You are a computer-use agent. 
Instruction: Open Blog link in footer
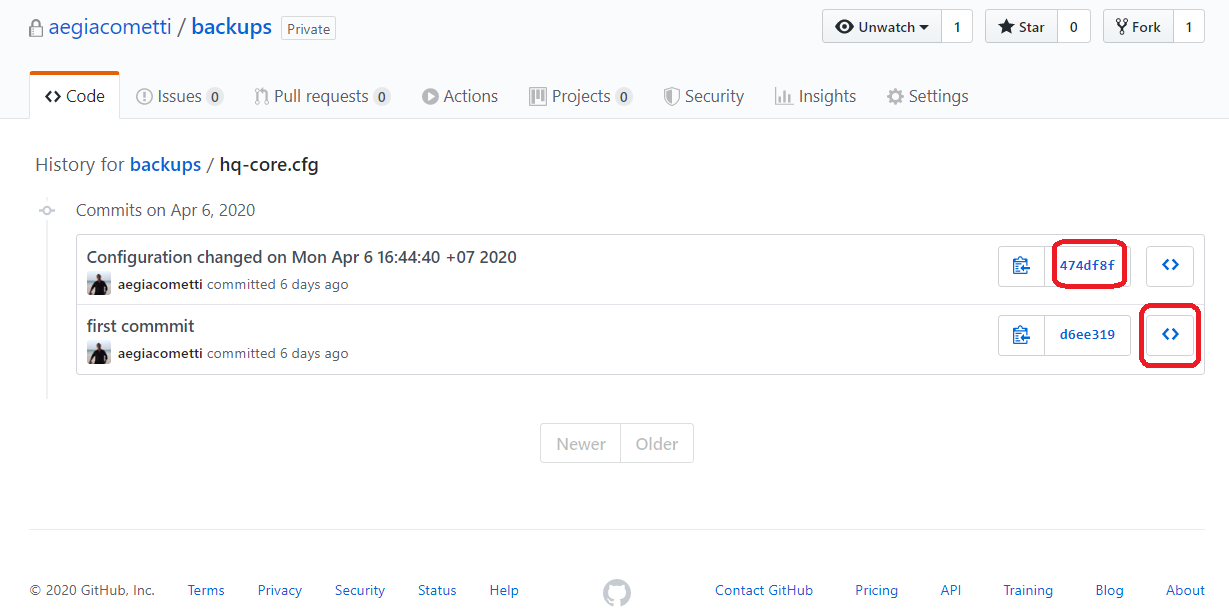(1109, 590)
